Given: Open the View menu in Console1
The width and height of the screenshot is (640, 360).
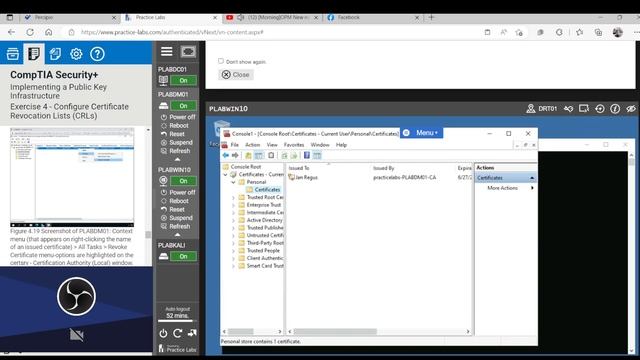Looking at the screenshot, I should coord(272,145).
